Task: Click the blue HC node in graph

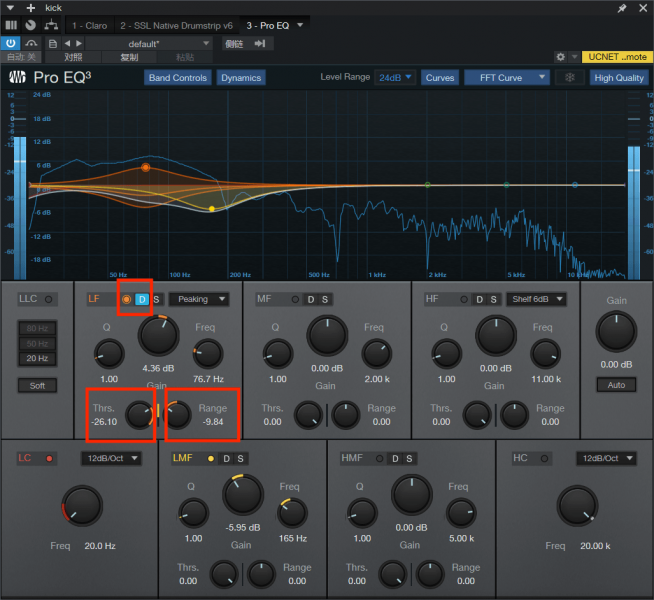Action: point(575,185)
